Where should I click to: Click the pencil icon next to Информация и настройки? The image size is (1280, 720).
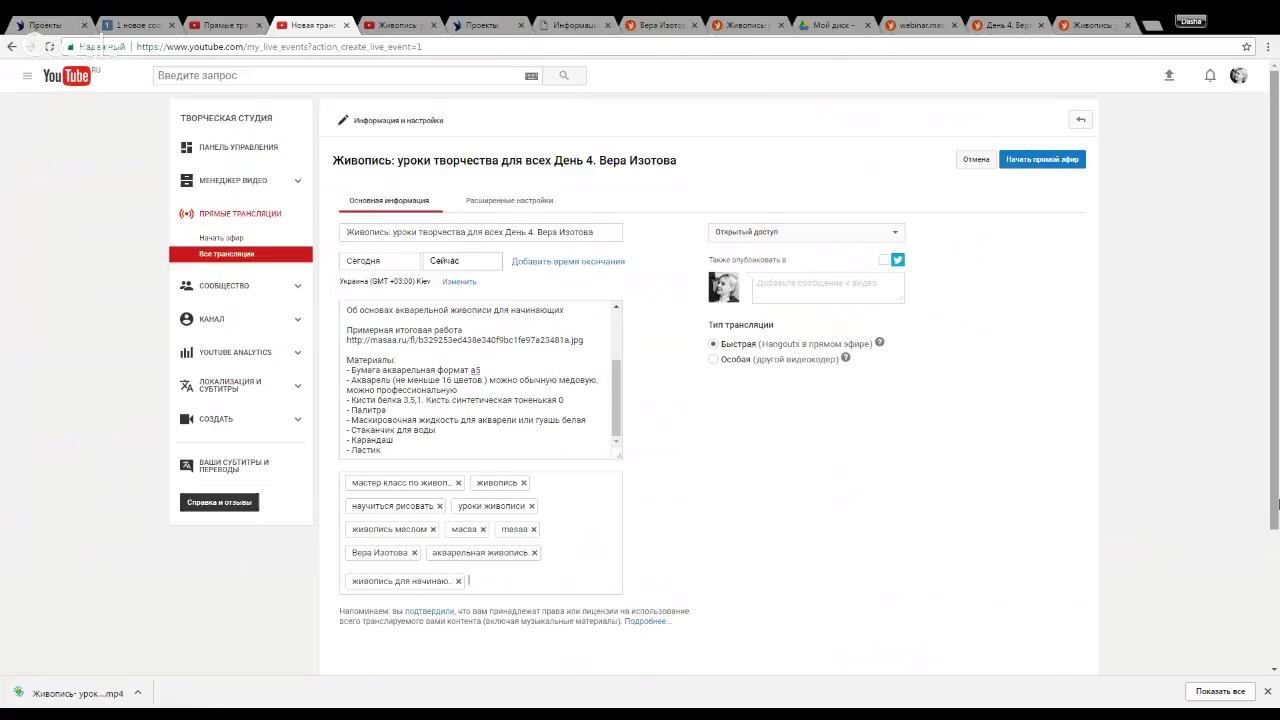[x=343, y=120]
